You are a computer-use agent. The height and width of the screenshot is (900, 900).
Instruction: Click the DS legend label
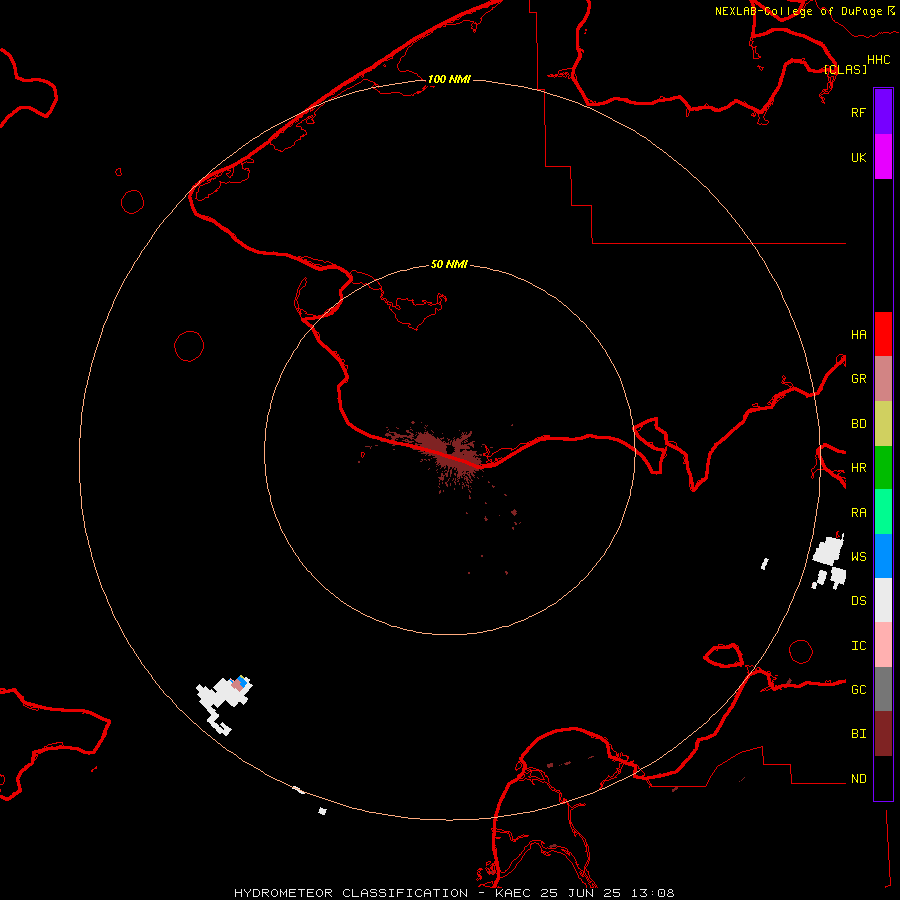click(858, 601)
